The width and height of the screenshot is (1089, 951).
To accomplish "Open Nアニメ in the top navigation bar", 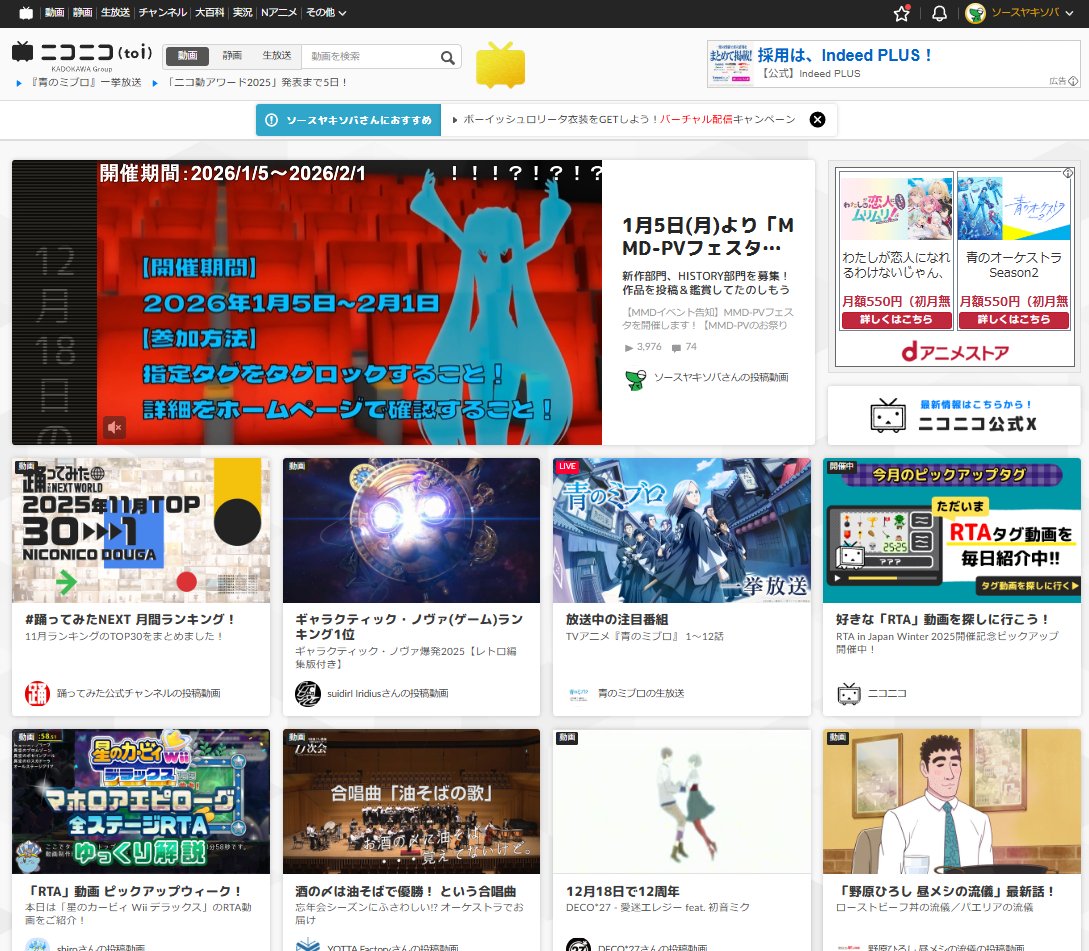I will tap(279, 13).
